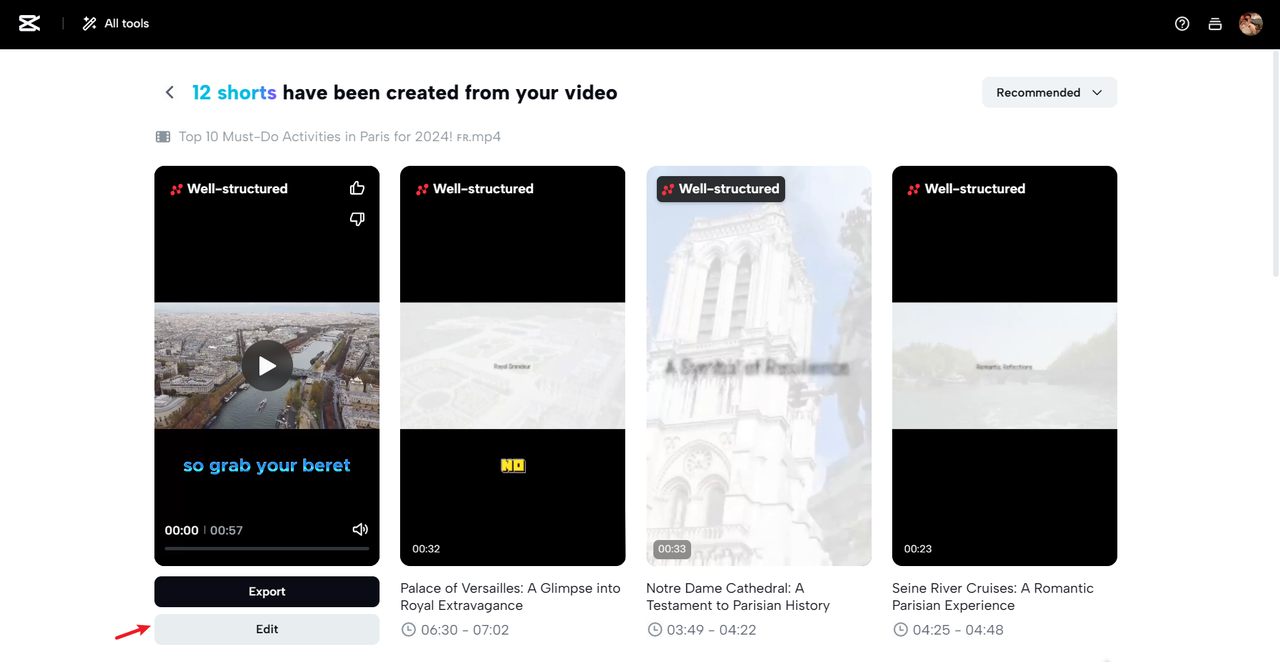The width and height of the screenshot is (1280, 662).
Task: Click the 00:00 | 00:57 time counter
Action: (204, 530)
